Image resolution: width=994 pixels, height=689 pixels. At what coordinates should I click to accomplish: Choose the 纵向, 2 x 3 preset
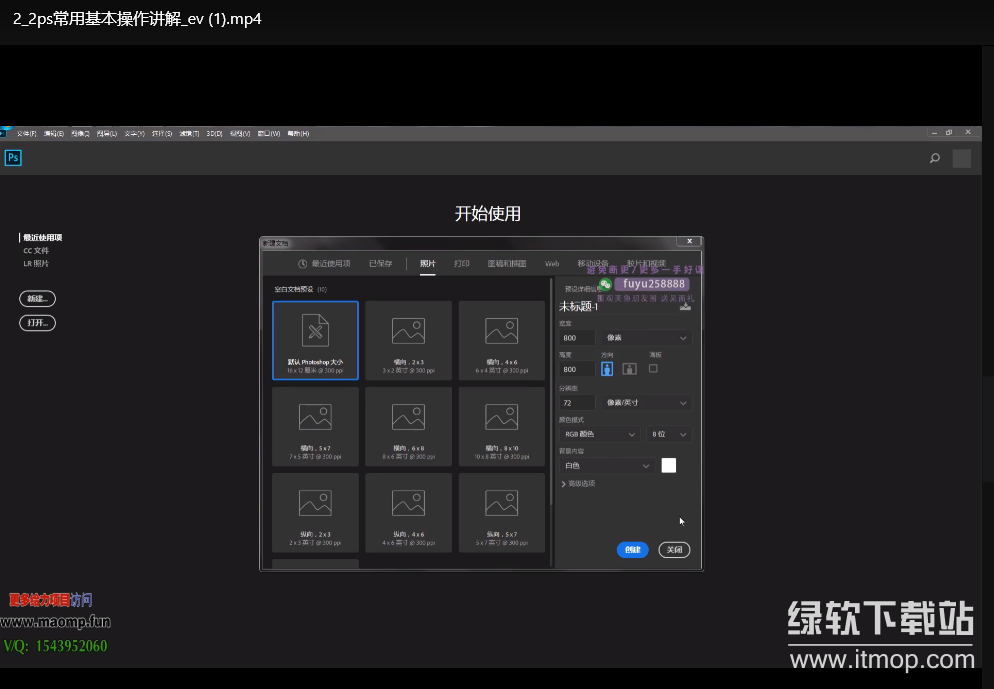[x=315, y=513]
